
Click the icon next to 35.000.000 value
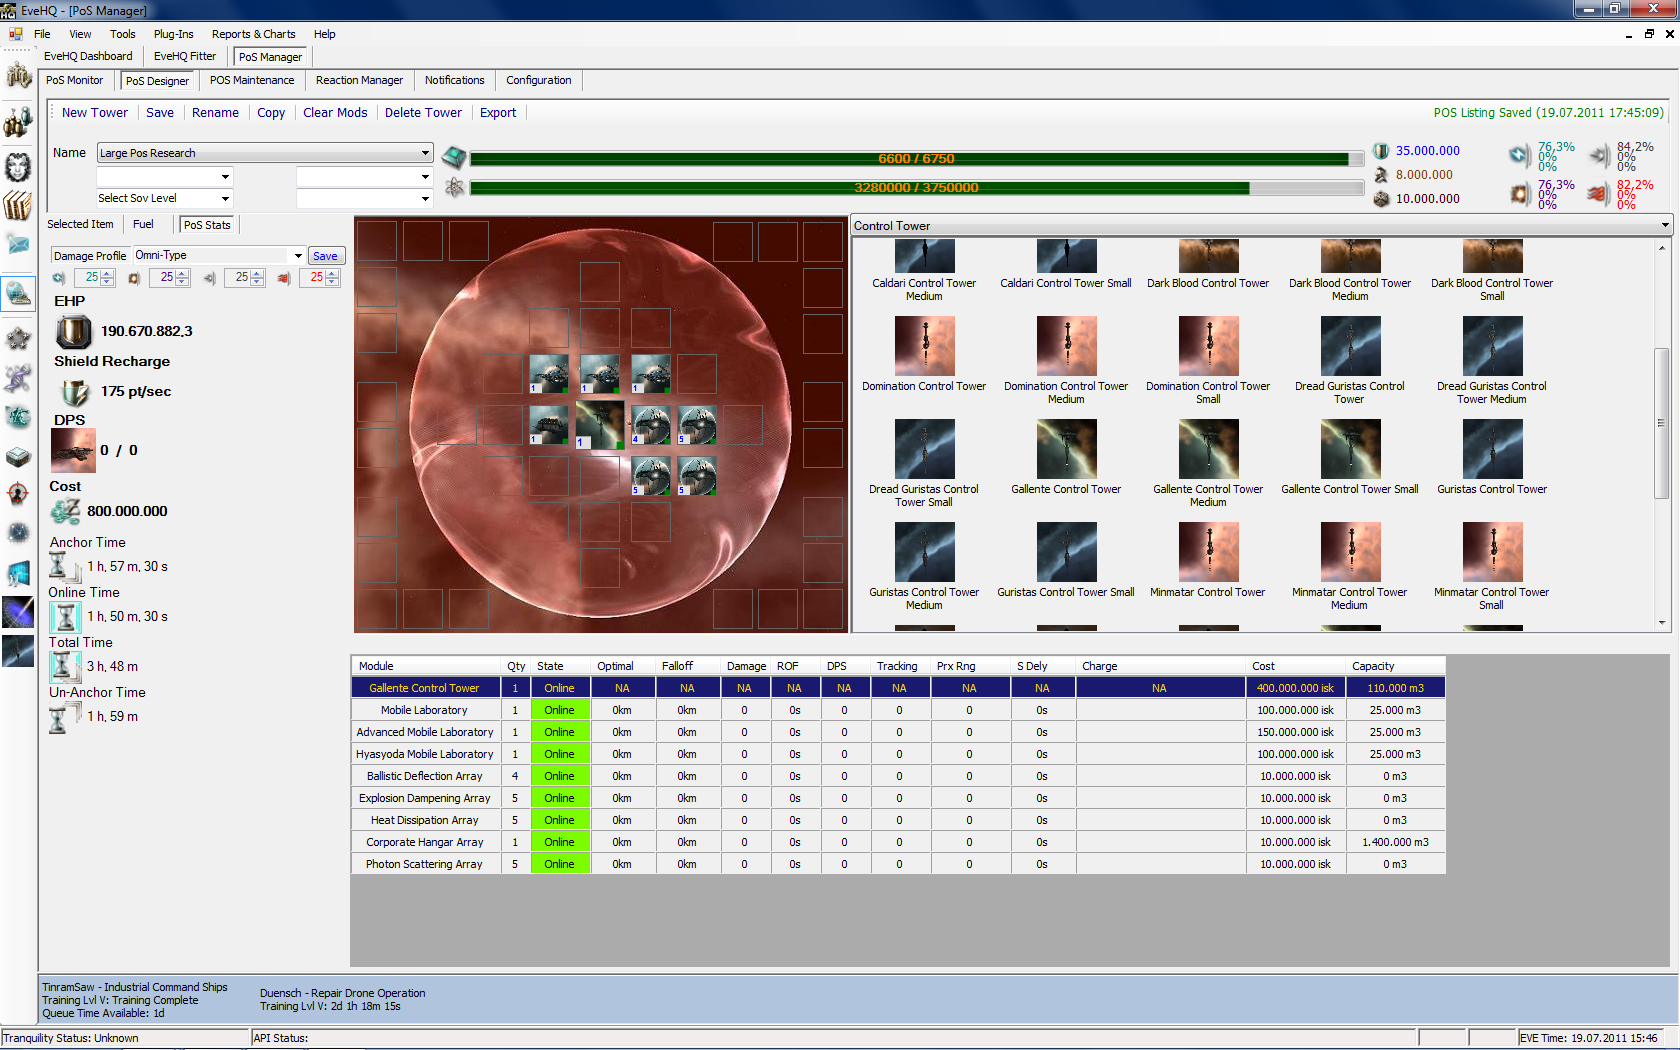click(1381, 151)
